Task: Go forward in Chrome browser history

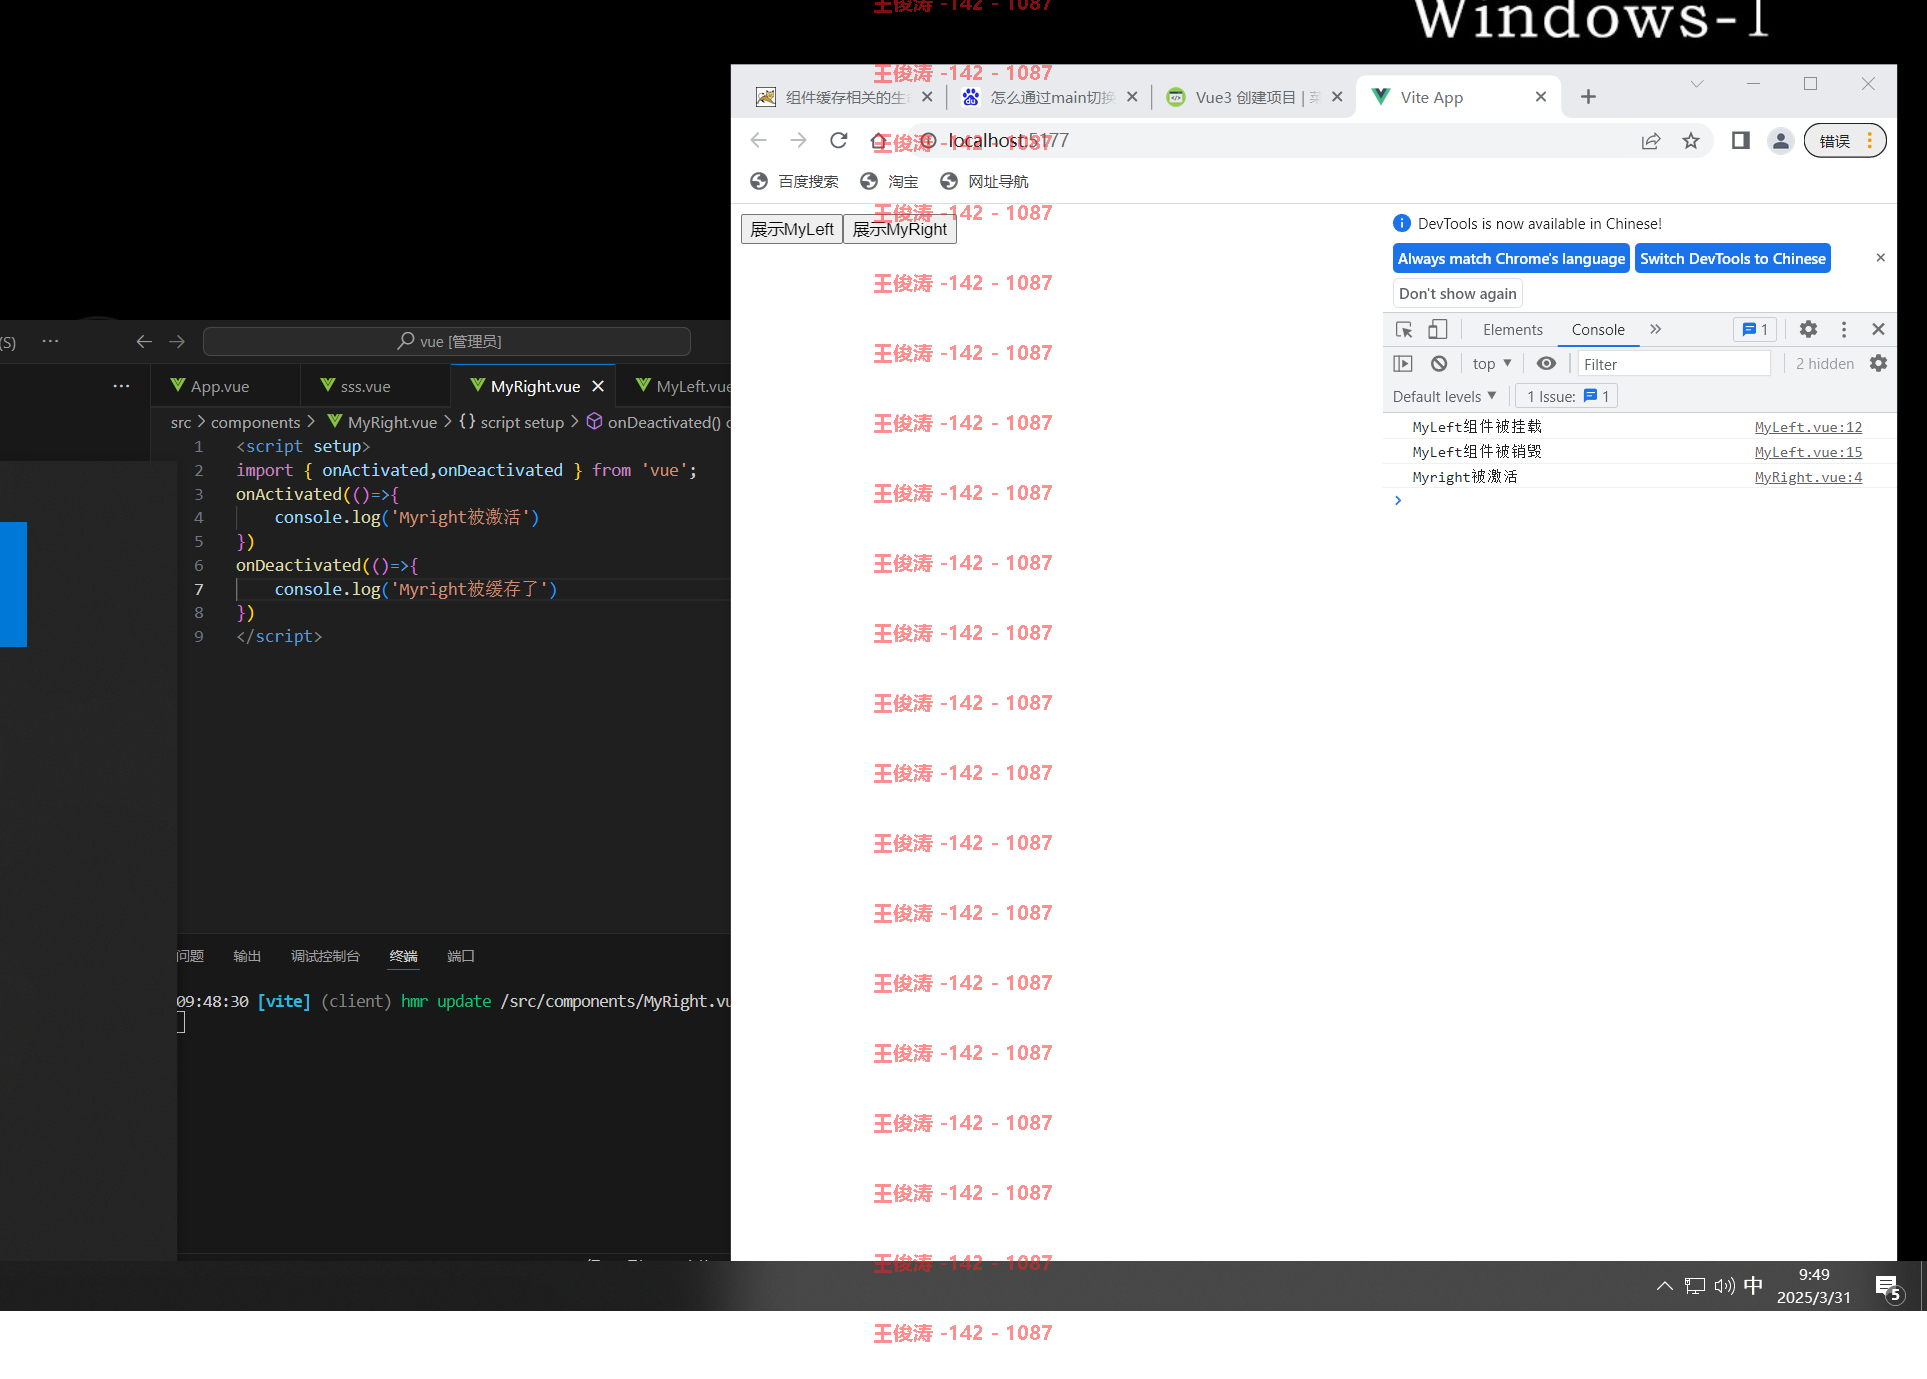Action: tap(798, 141)
